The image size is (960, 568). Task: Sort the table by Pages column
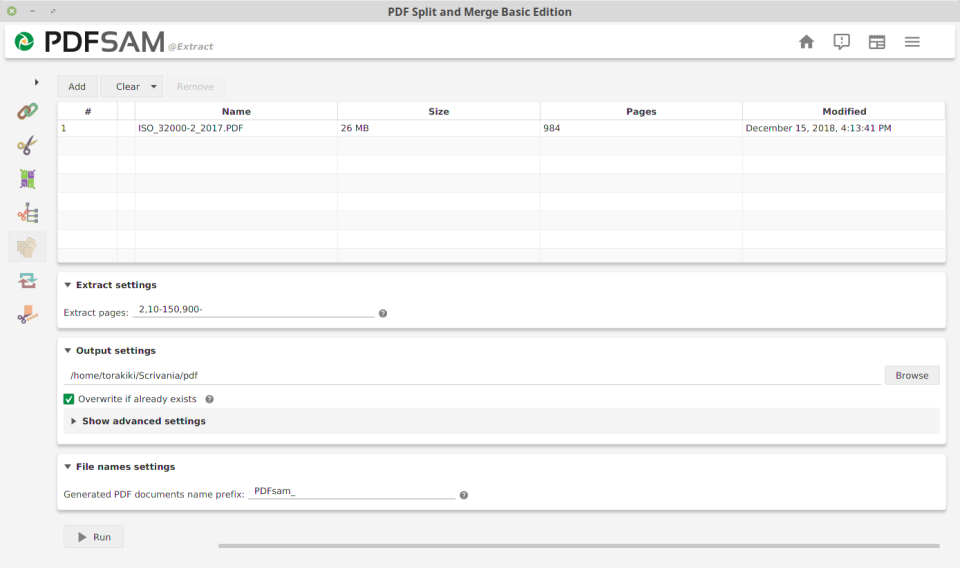pyautogui.click(x=641, y=111)
